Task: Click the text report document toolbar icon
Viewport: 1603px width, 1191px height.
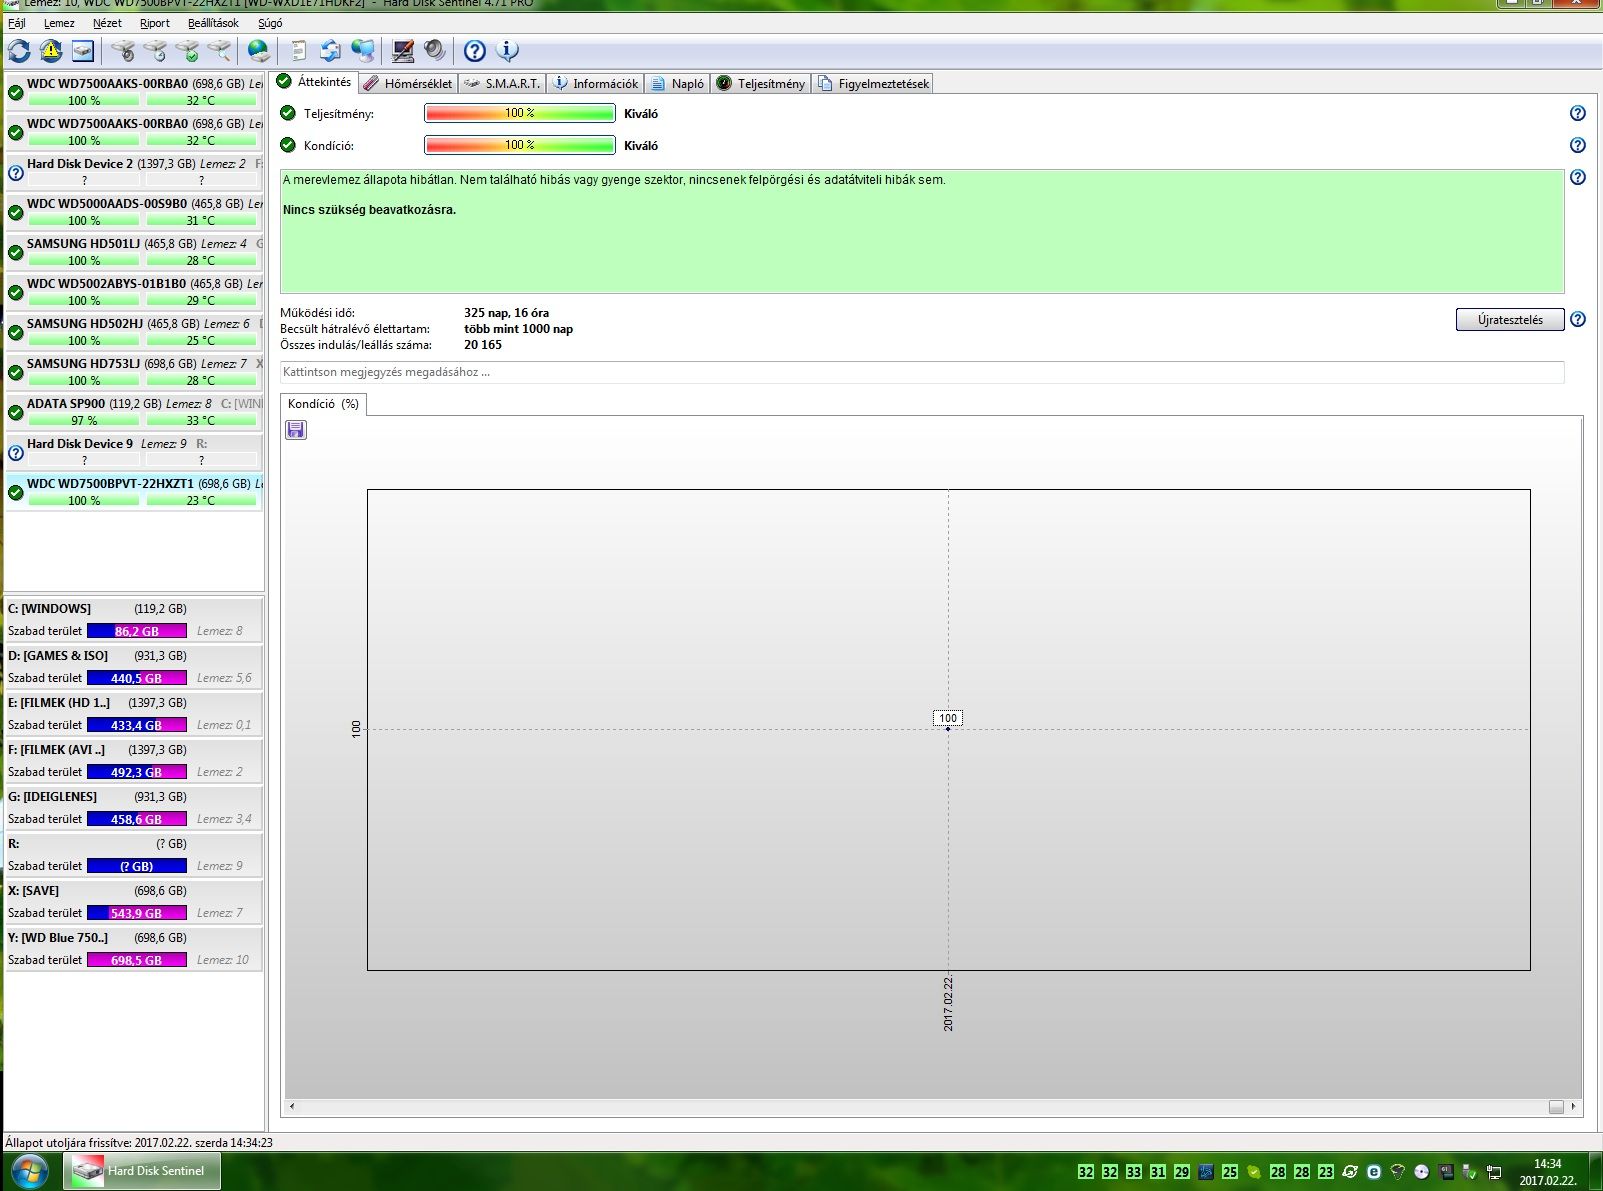Action: [x=298, y=51]
